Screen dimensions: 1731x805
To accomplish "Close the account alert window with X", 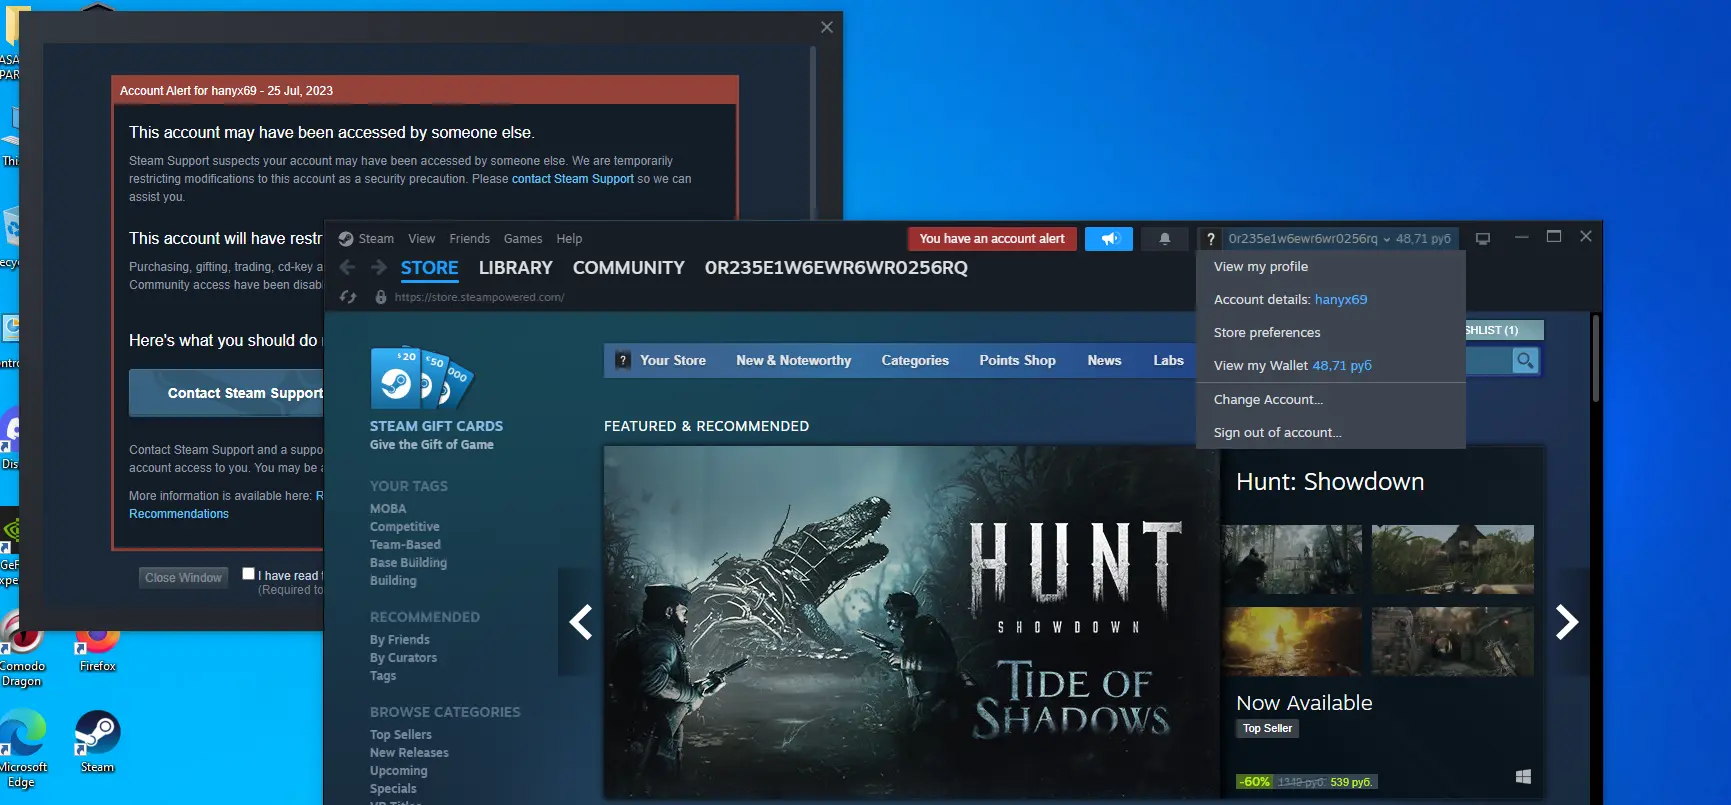I will (826, 27).
